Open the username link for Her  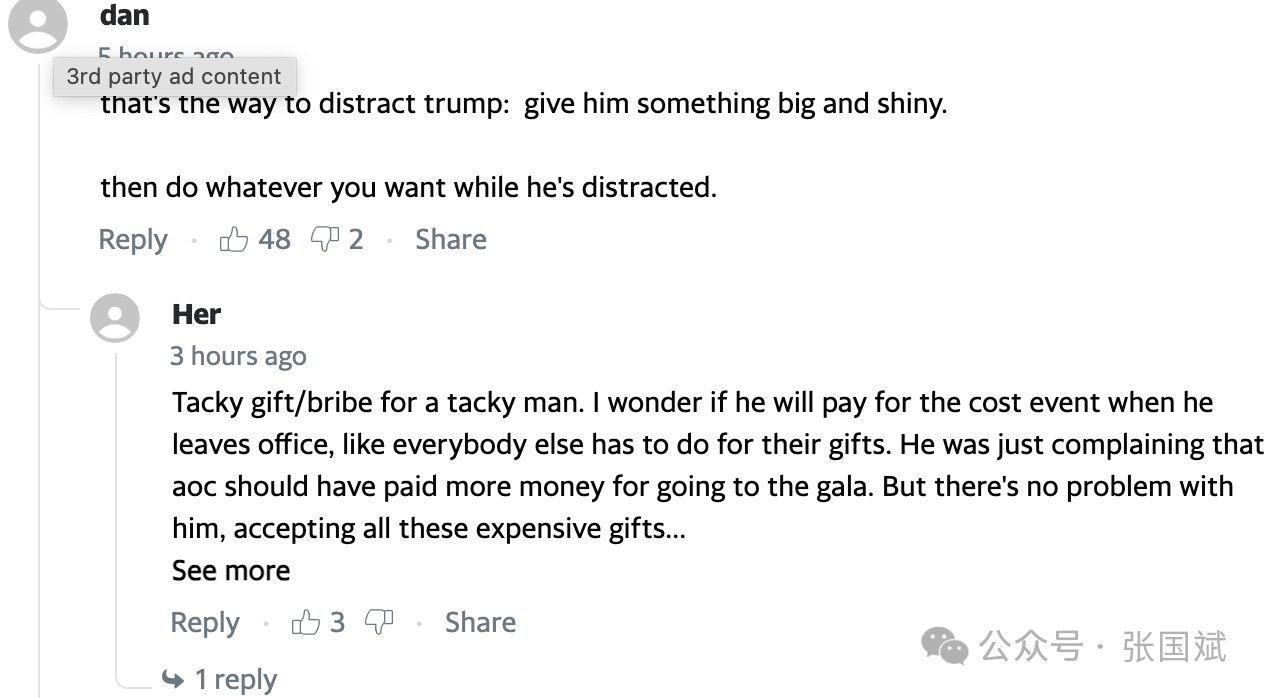tap(196, 314)
